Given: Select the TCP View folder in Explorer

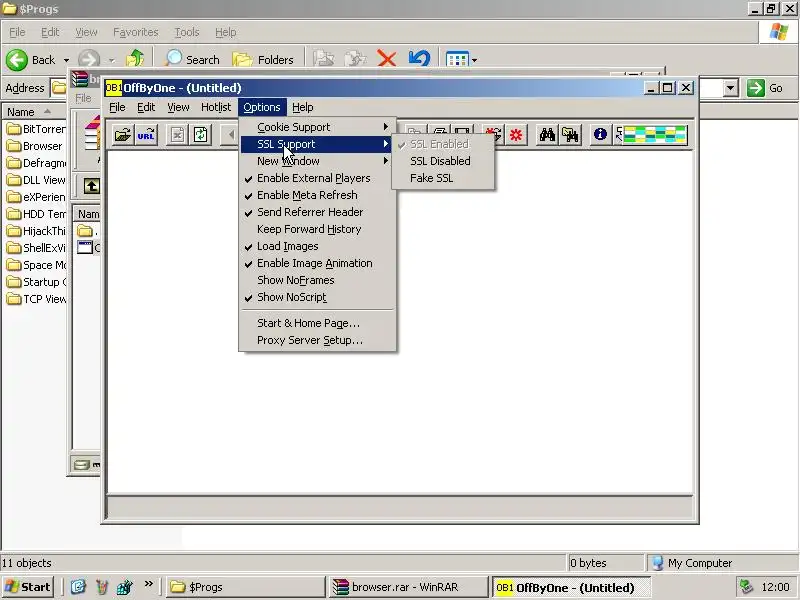Looking at the screenshot, I should [36, 299].
